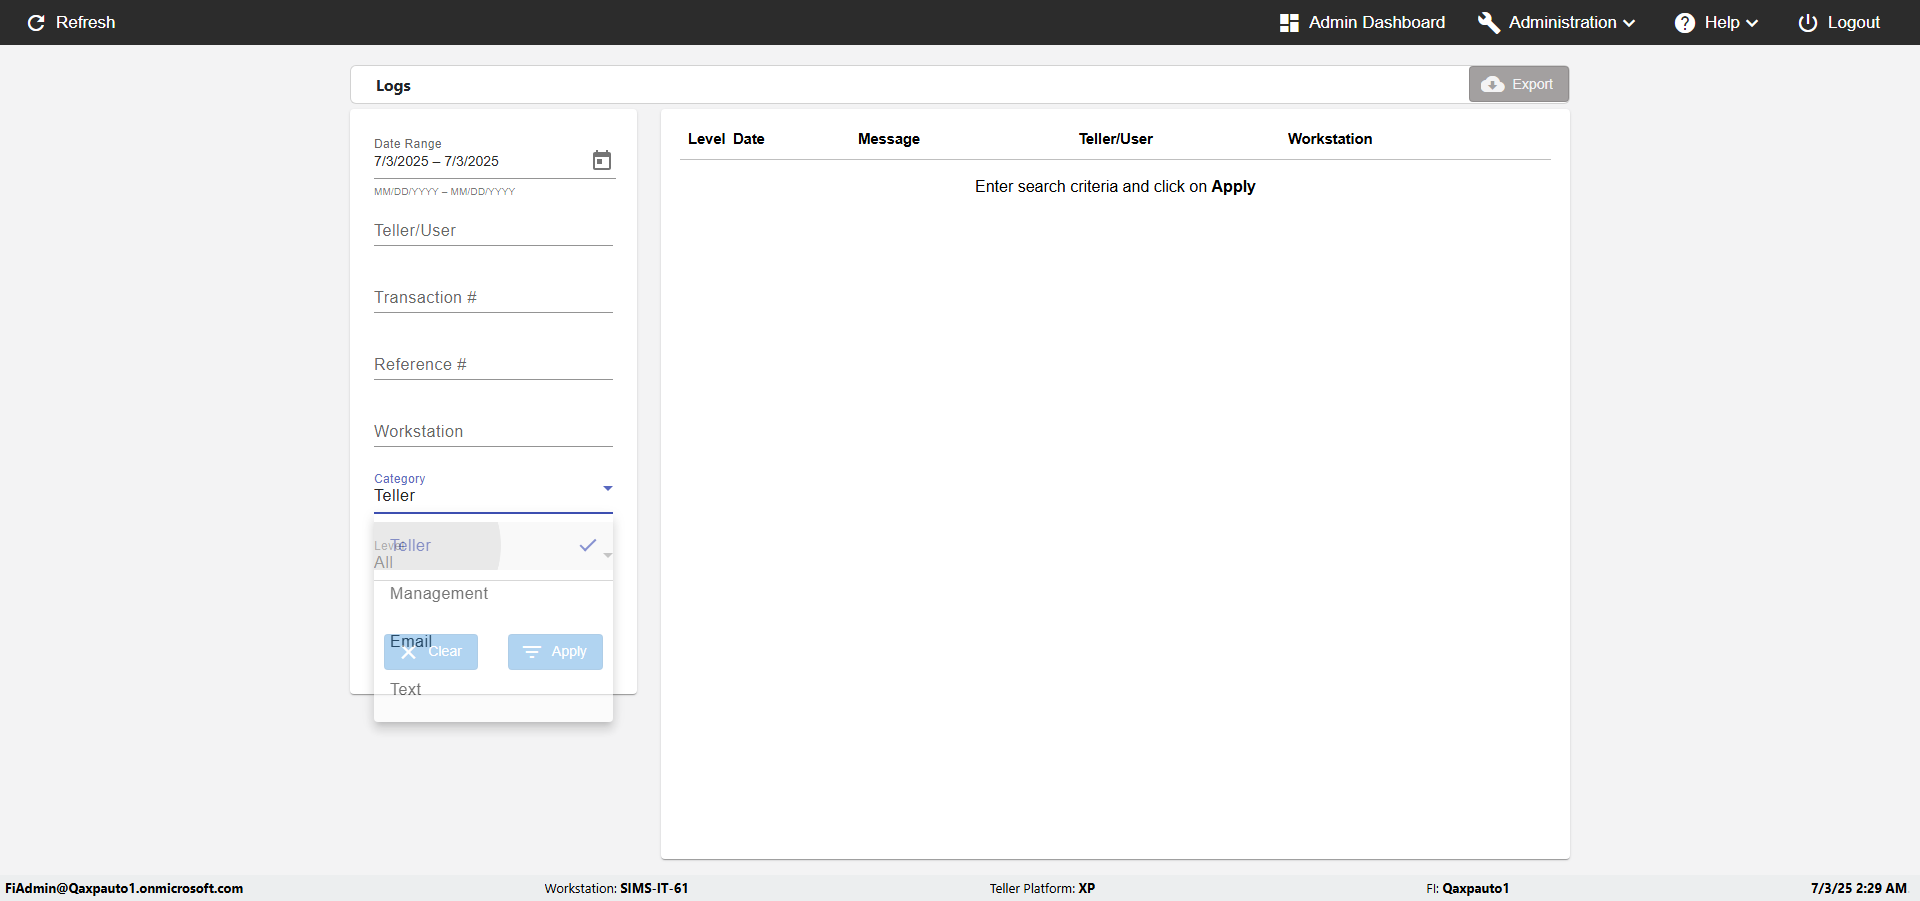The height and width of the screenshot is (901, 1920).
Task: Focus the Transaction # filter field
Action: tap(493, 297)
